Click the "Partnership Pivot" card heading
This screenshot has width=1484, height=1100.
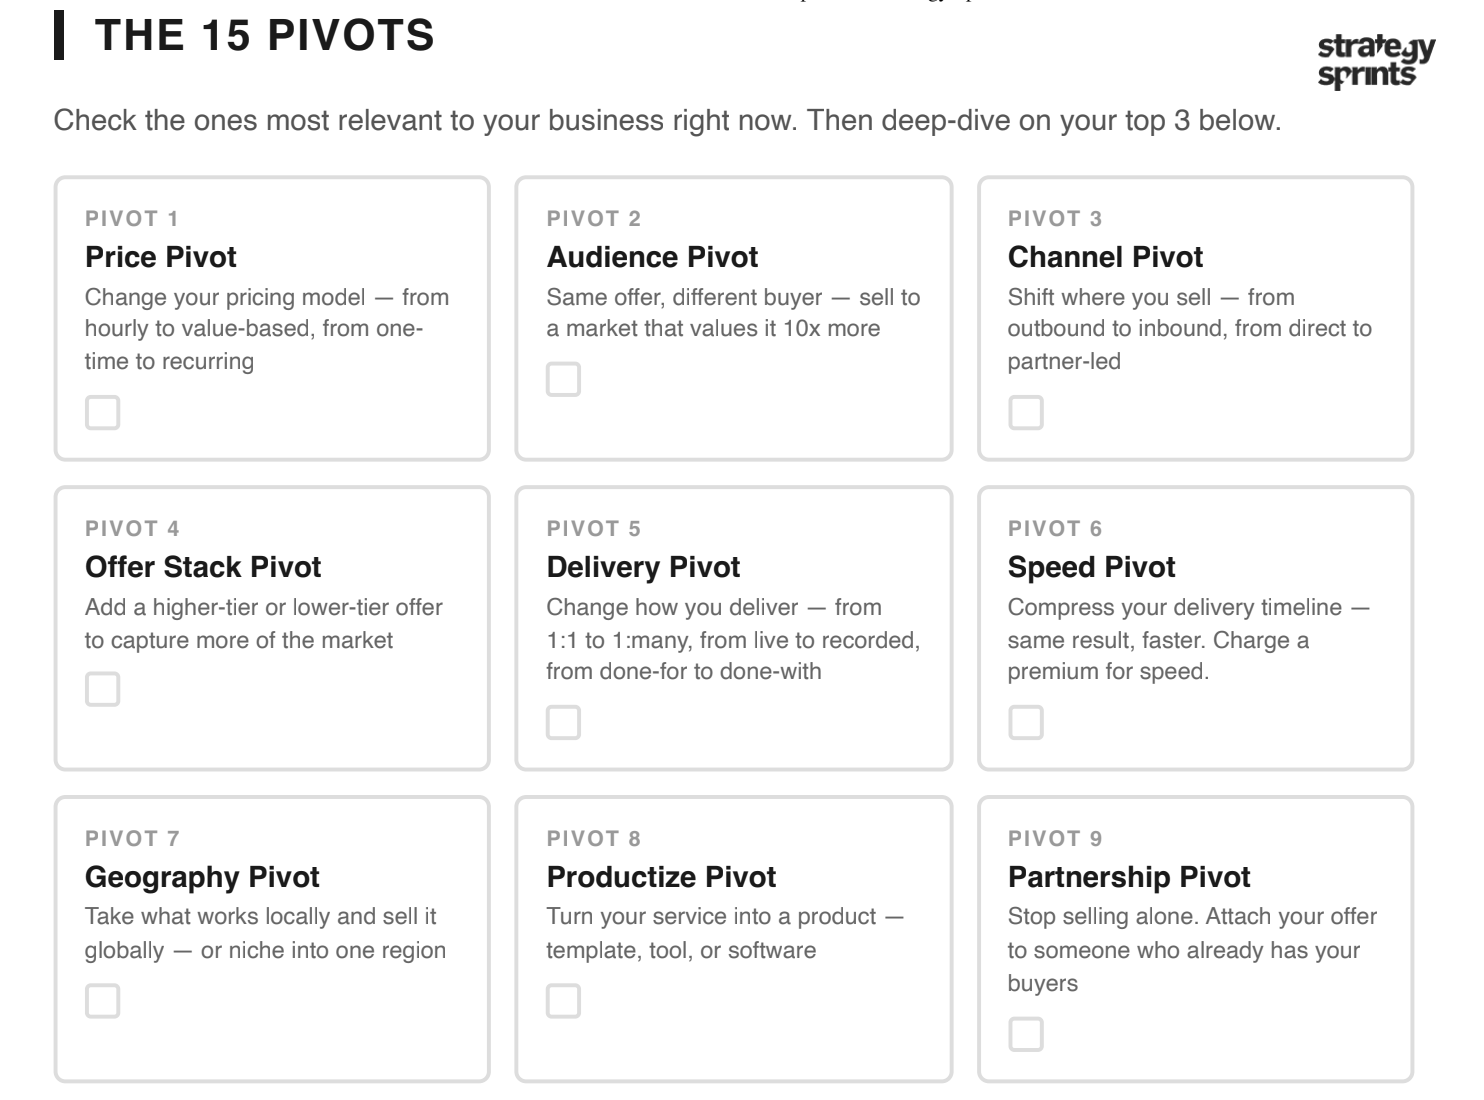pos(1129,877)
